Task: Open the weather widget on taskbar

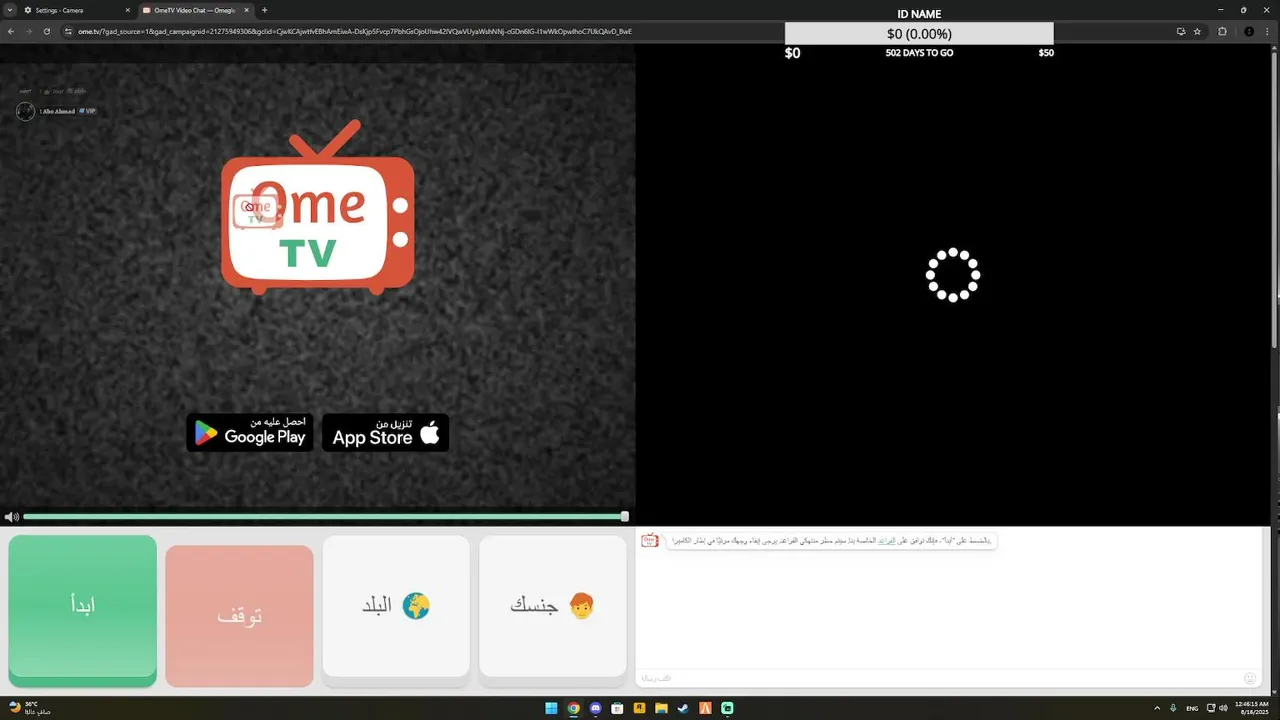Action: tap(30, 708)
